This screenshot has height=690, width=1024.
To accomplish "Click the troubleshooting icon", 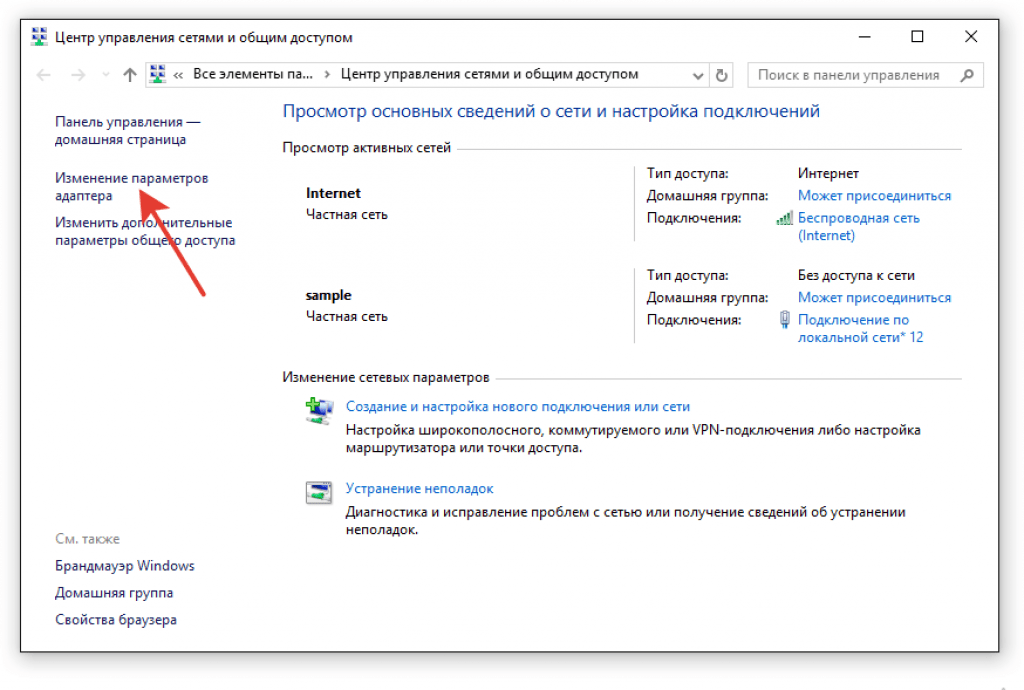I will point(319,492).
